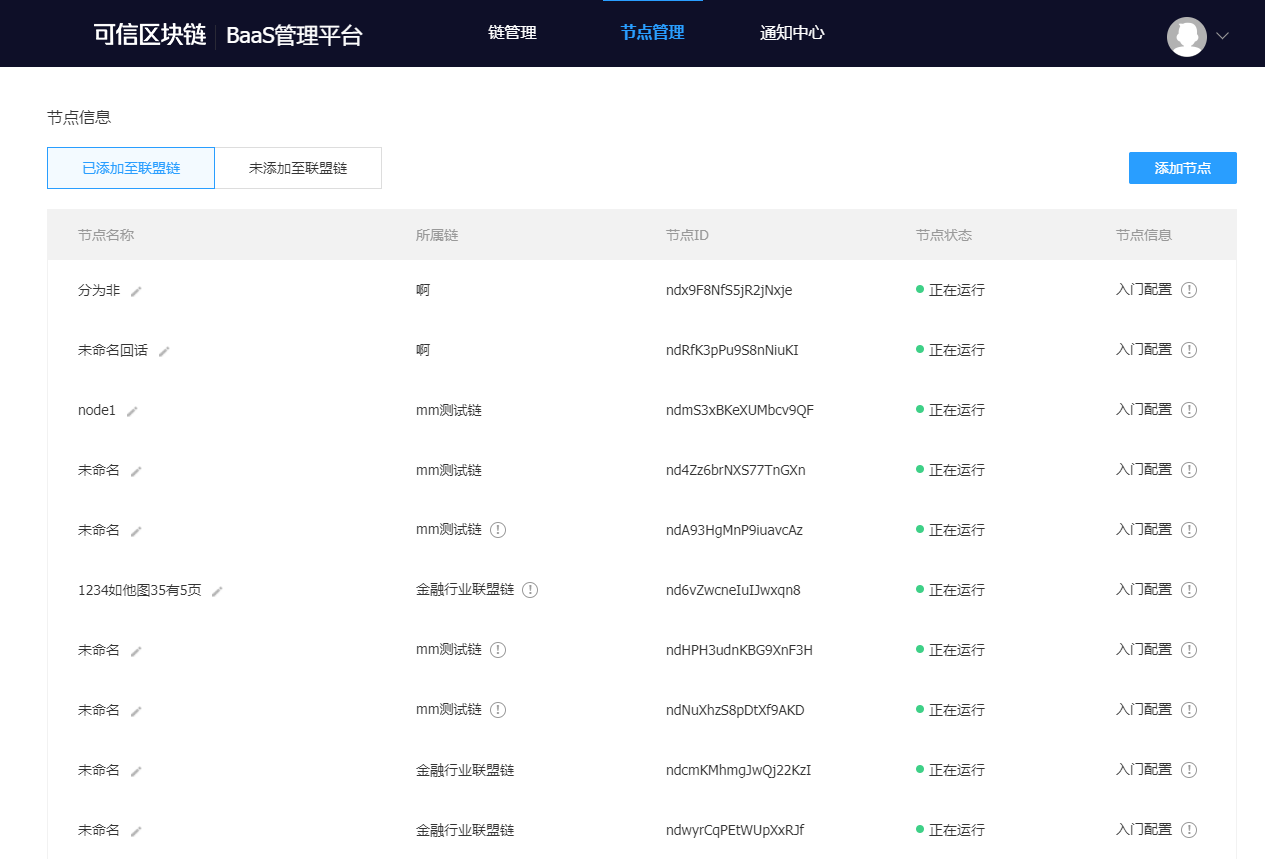
Task: Select 节点管理 in the top navigation
Action: pos(652,33)
